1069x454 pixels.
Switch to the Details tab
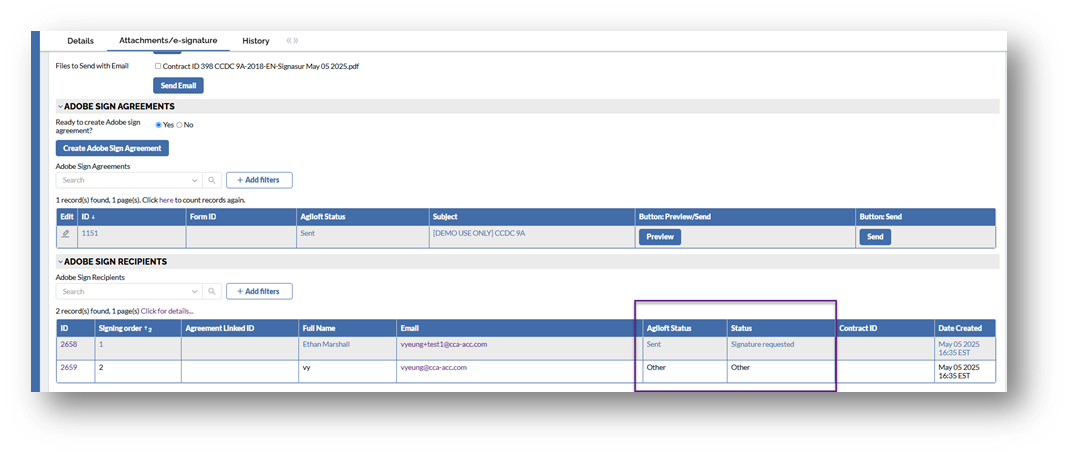click(80, 41)
